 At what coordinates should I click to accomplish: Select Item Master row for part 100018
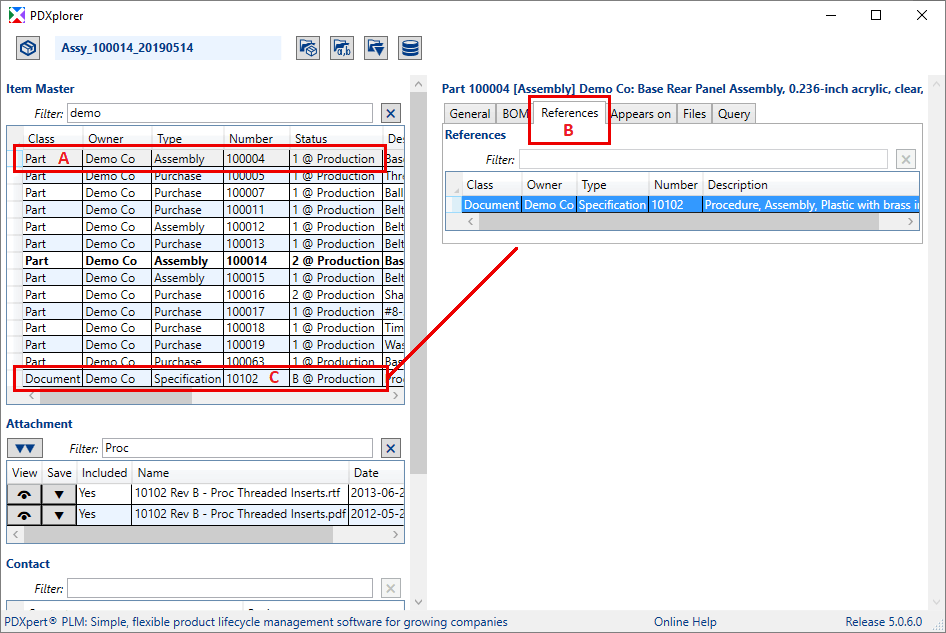click(x=208, y=328)
